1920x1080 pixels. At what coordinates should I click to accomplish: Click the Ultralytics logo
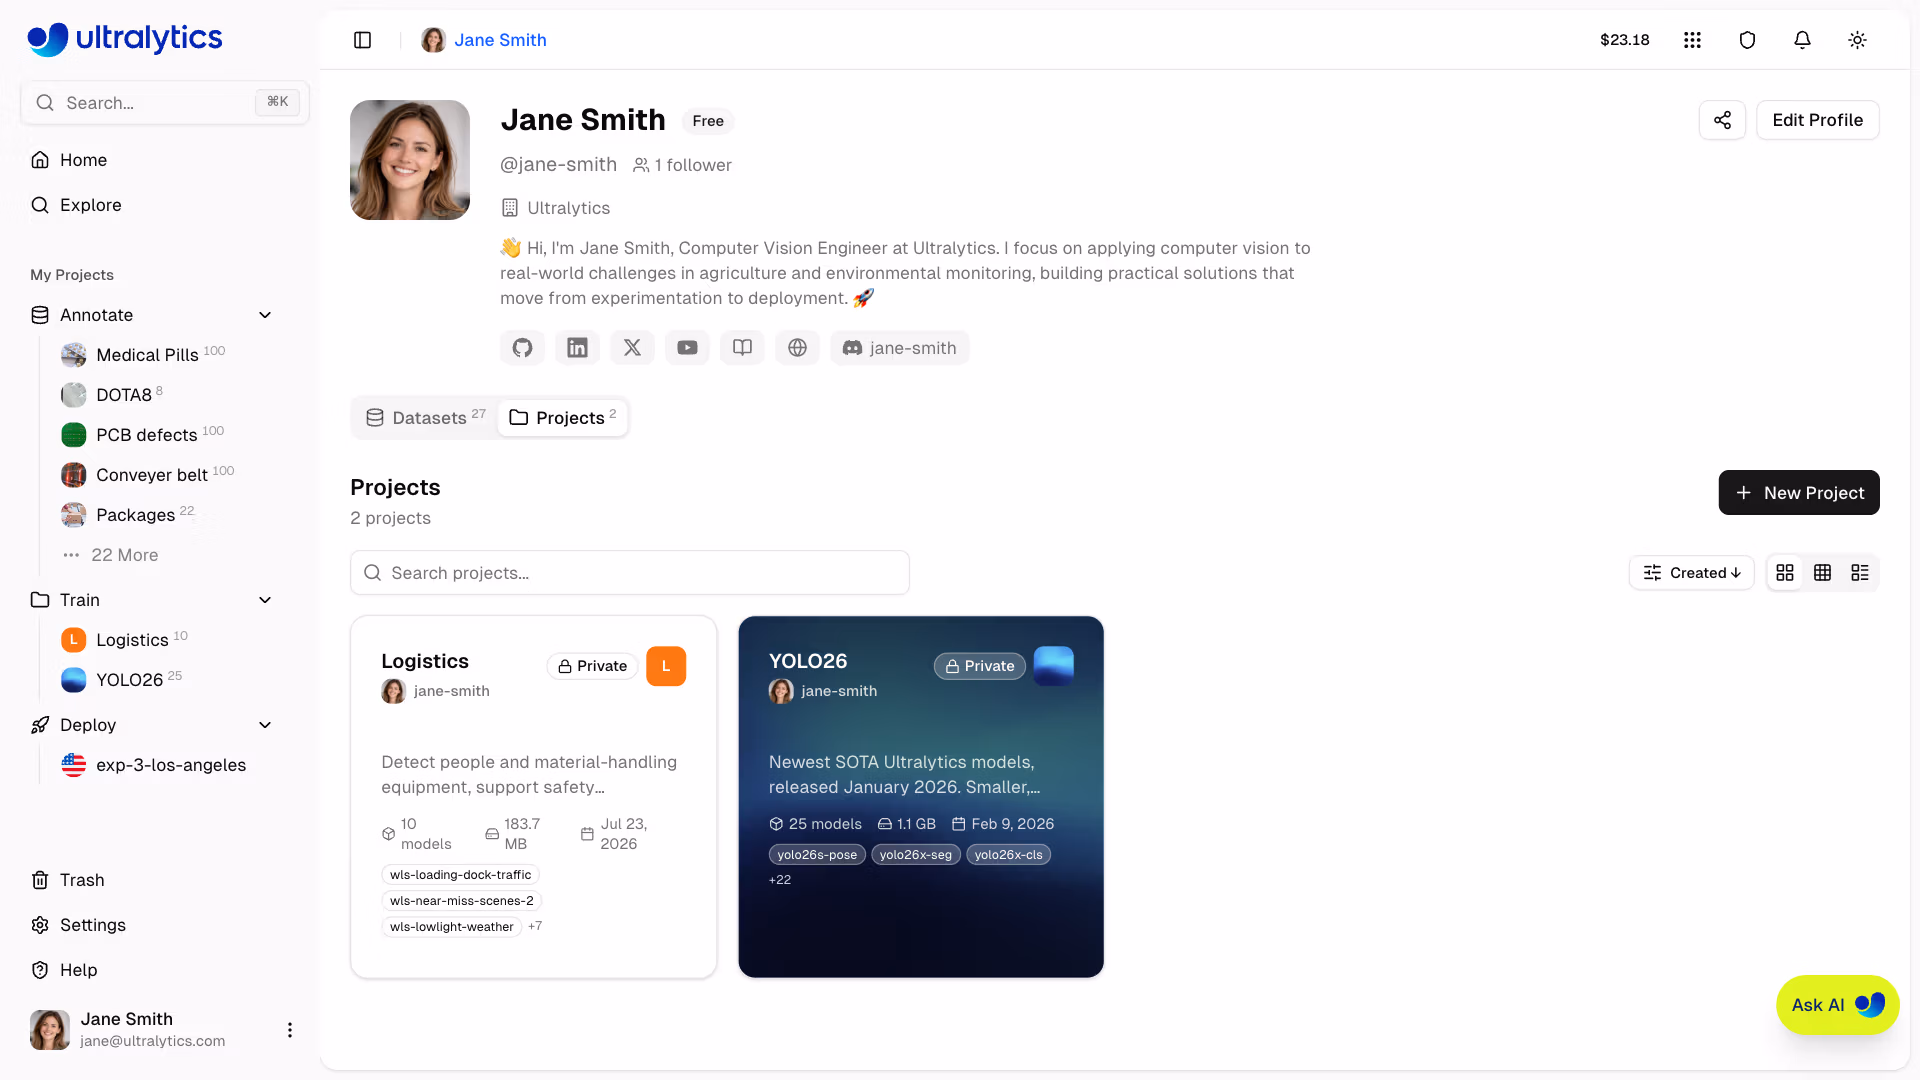(125, 39)
